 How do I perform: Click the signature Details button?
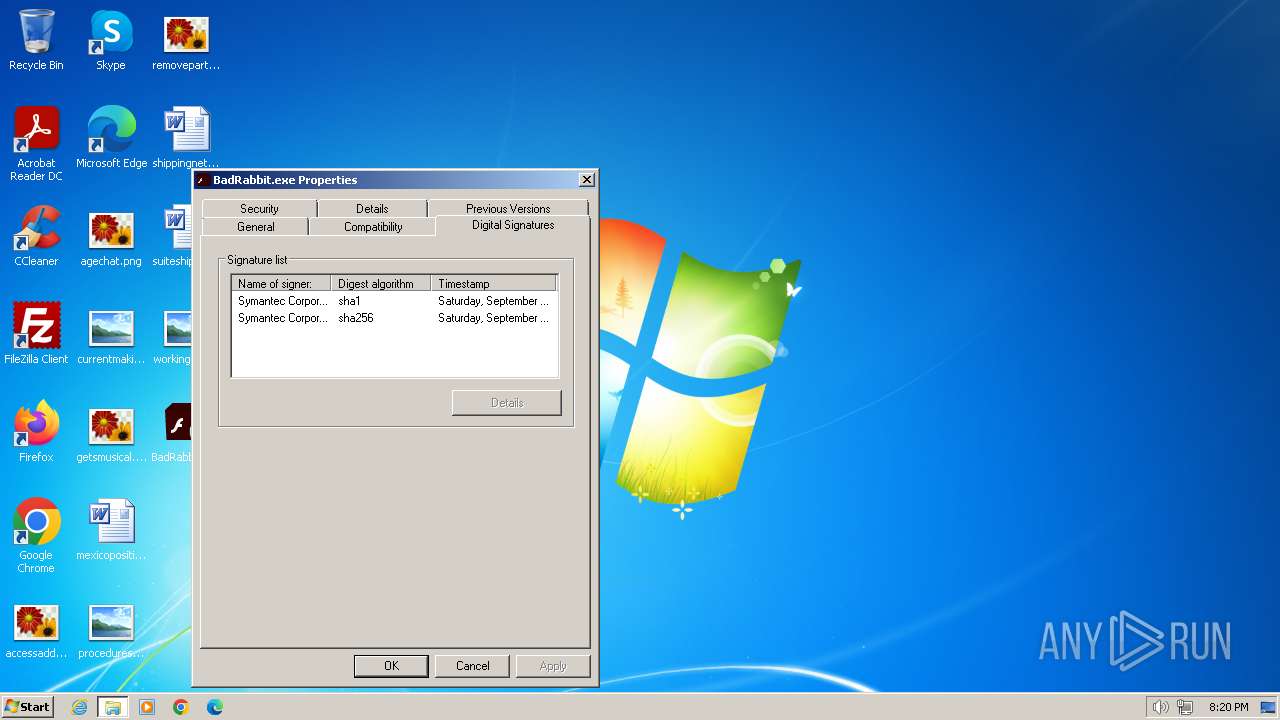(507, 403)
